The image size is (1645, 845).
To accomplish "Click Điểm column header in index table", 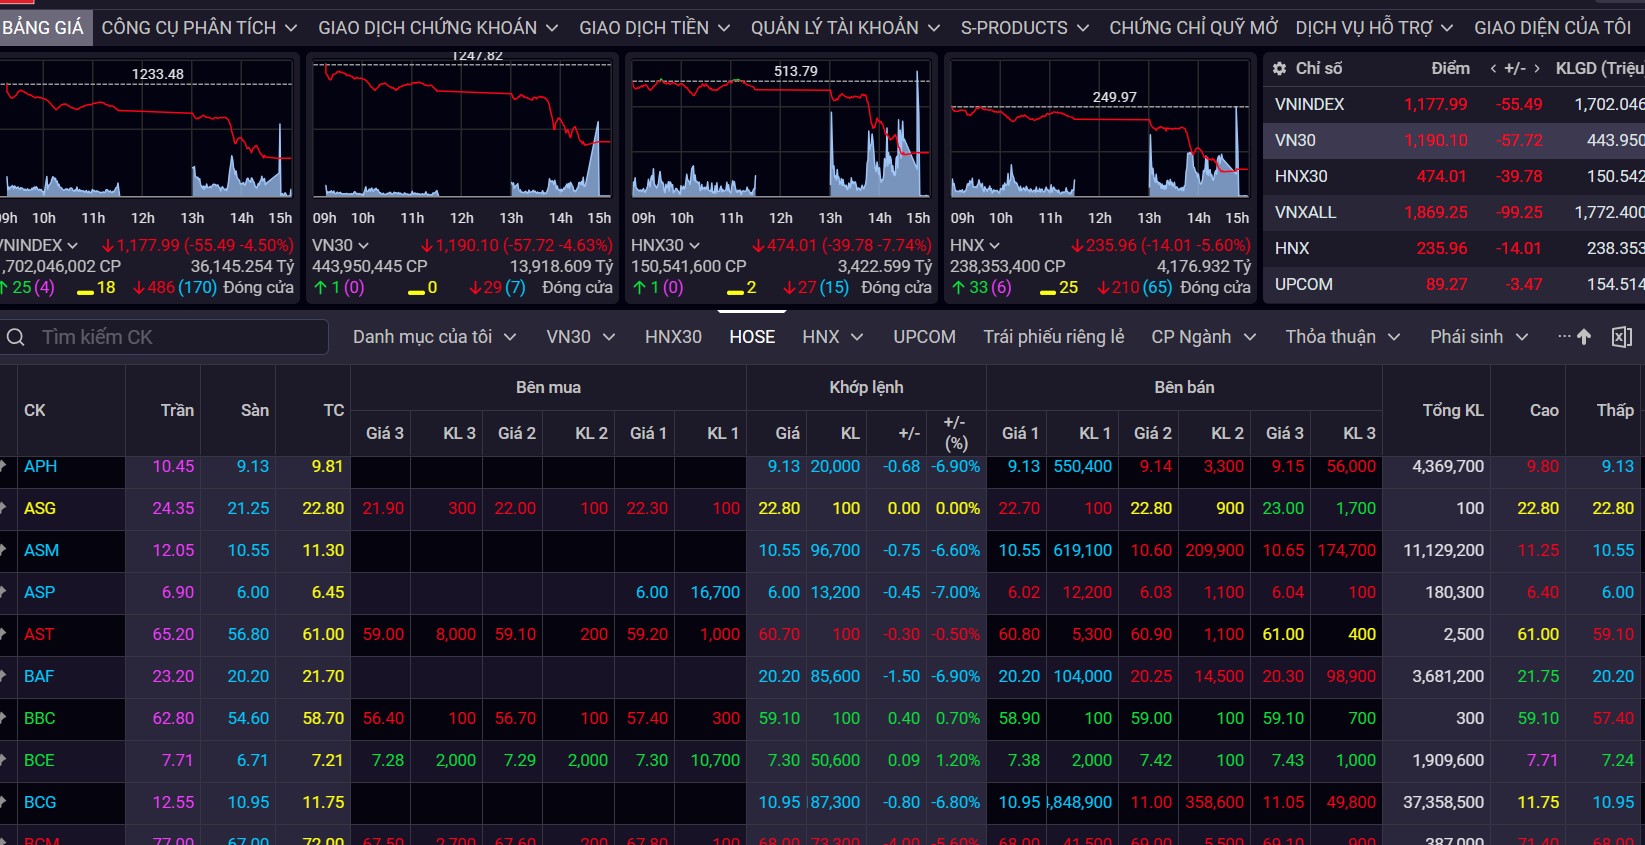I will [x=1450, y=68].
